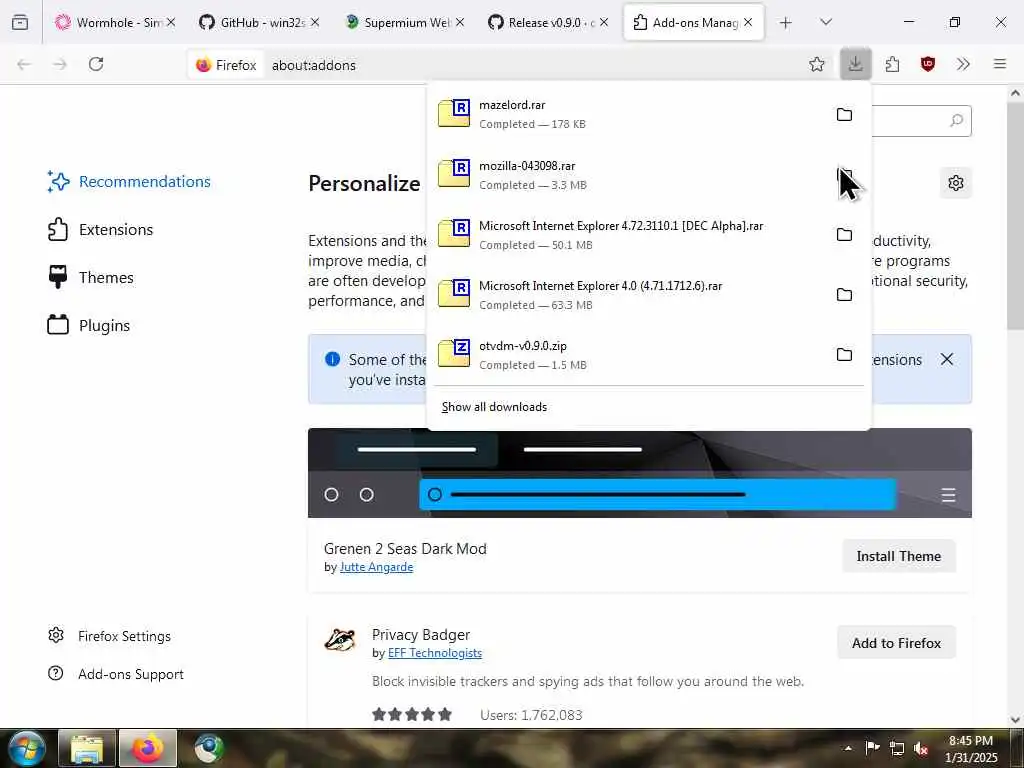Switch to the Release v0.9.0 tab
This screenshot has height=768, width=1024.
549,22
